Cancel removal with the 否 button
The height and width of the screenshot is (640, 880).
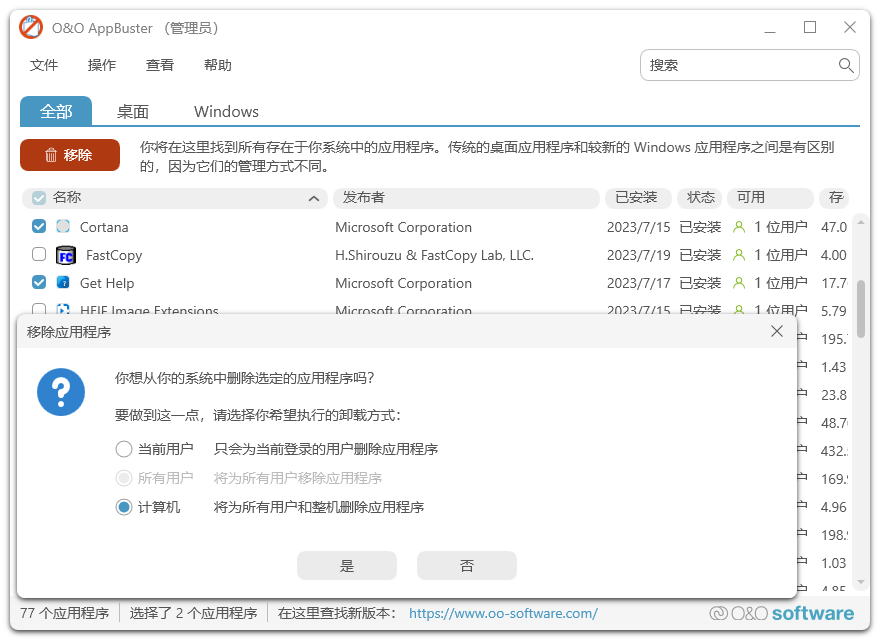coord(466,565)
